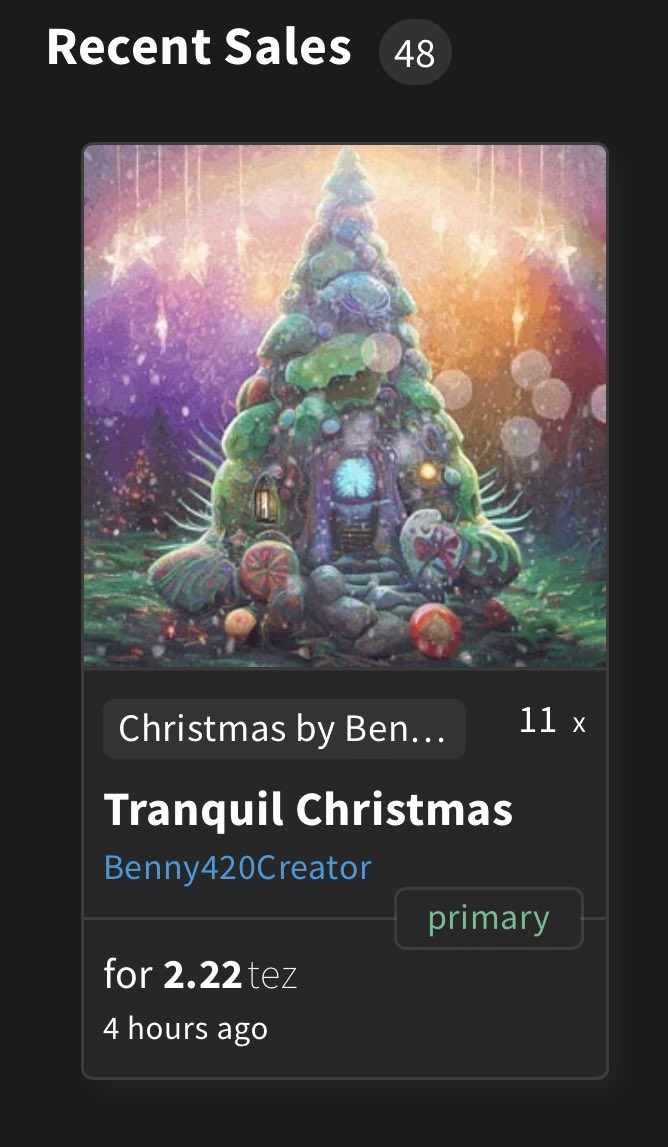Screen dimensions: 668x1147
Task: Click the word 'tez' after the price
Action: (x=273, y=976)
